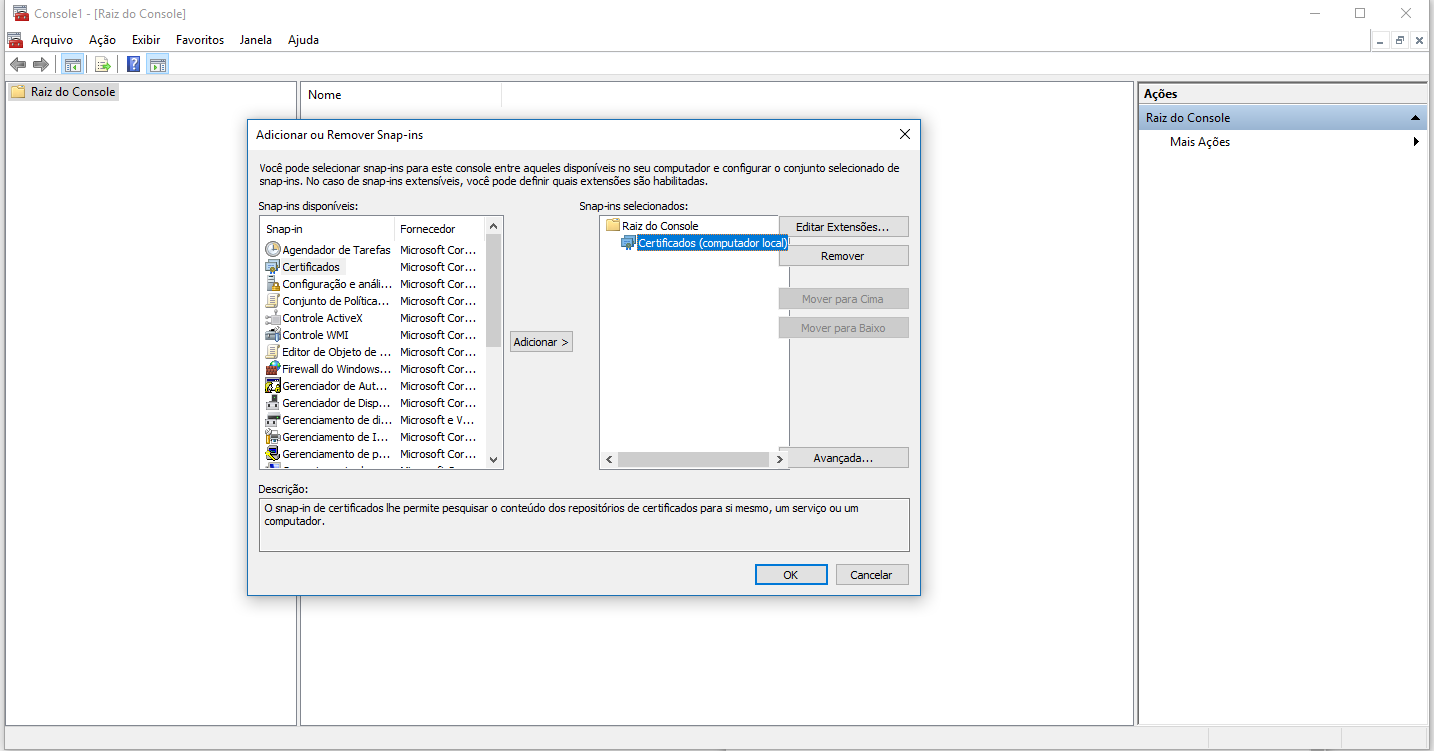
Task: Toggle Show/Hide Action Pane toolbar icon
Action: pos(157,65)
